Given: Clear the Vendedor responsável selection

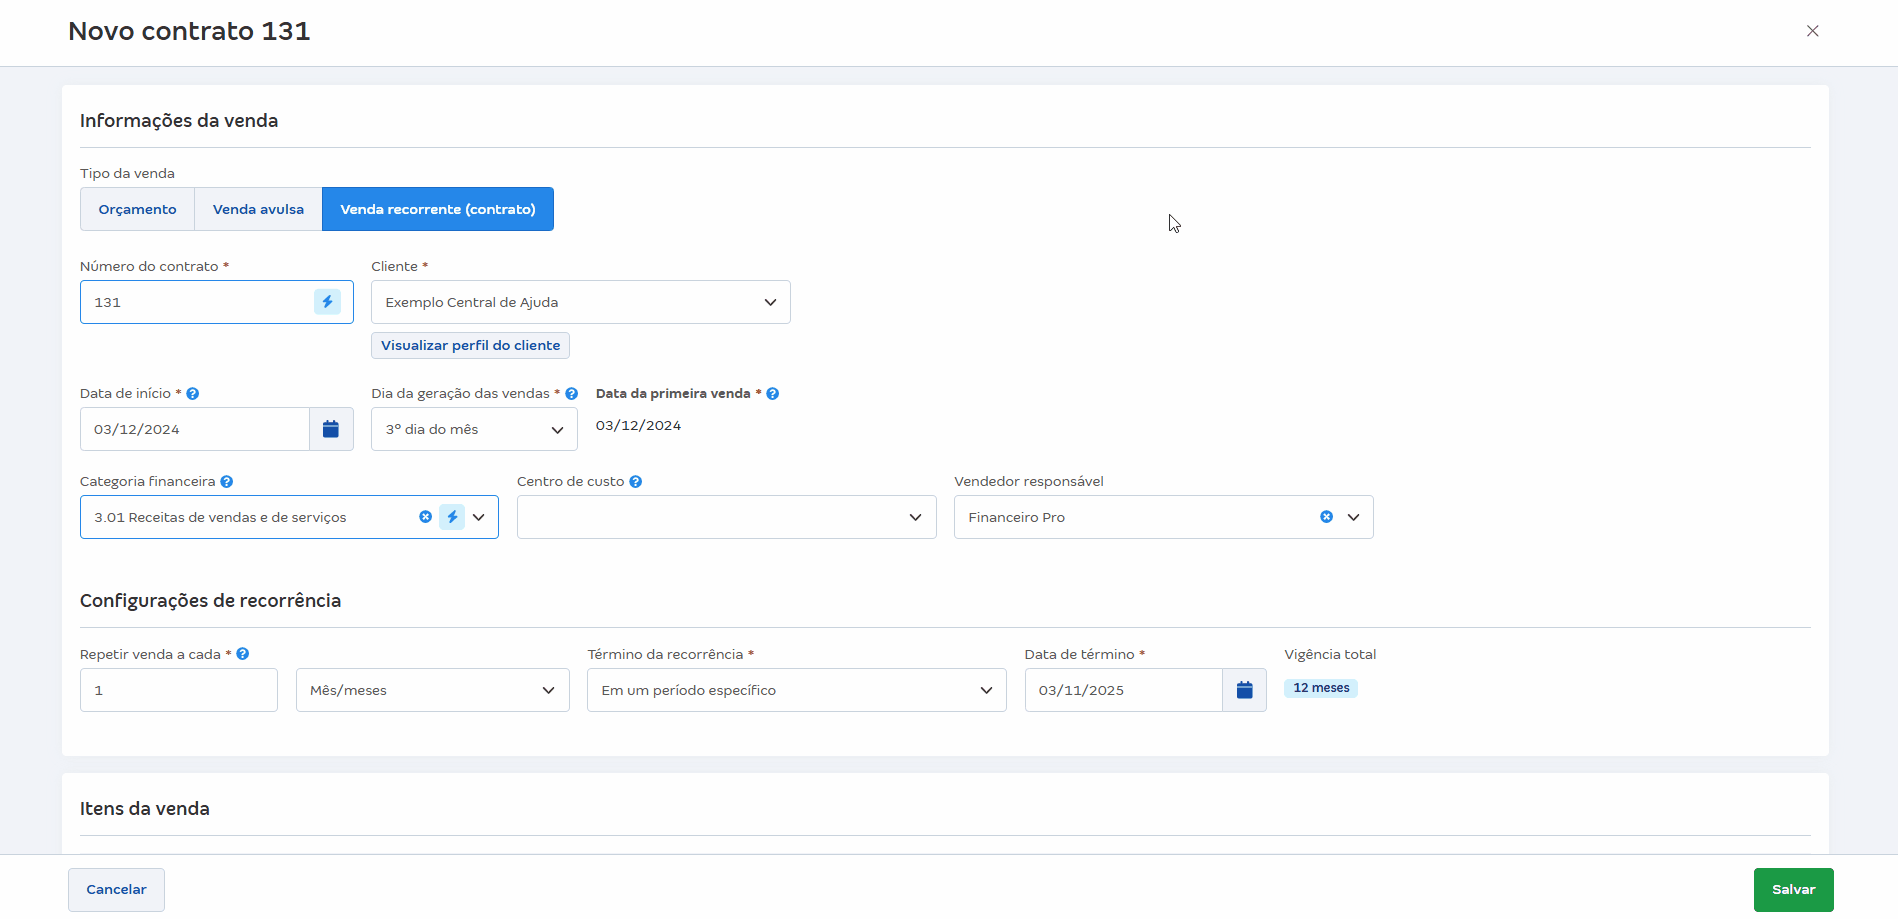Looking at the screenshot, I should tap(1326, 517).
